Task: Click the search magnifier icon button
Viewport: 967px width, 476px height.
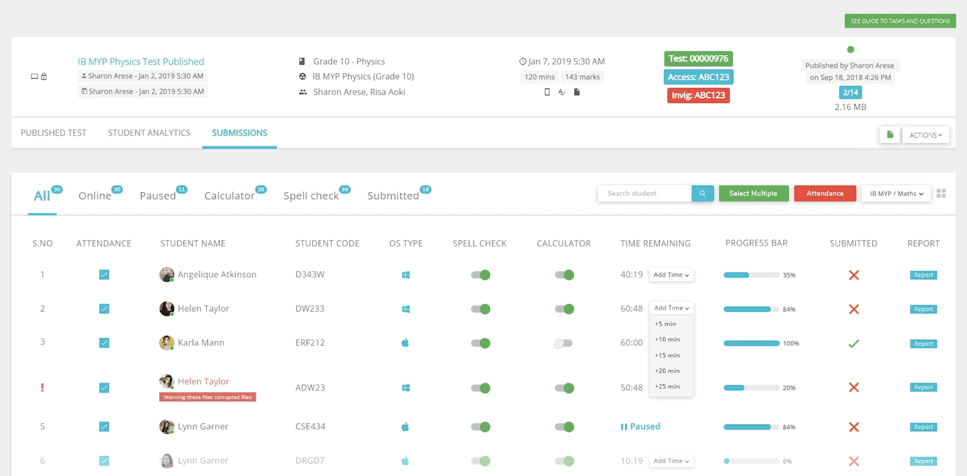Action: 702,194
